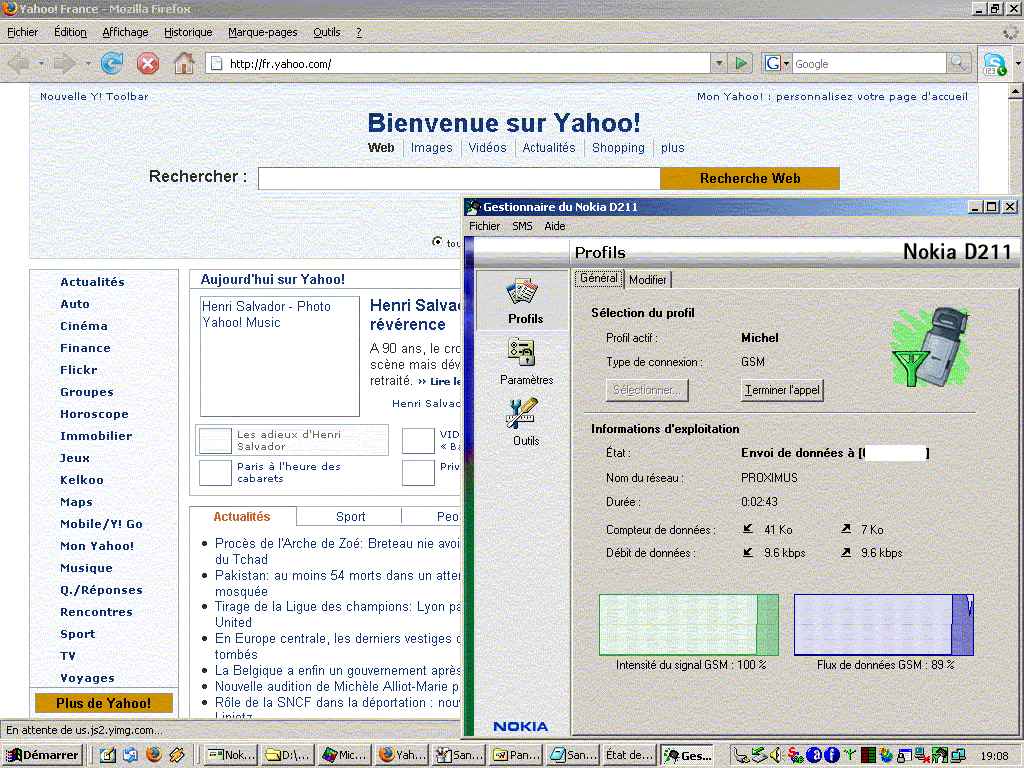The image size is (1024, 768).
Task: Open the Affichage menu in Firefox
Action: 125,32
